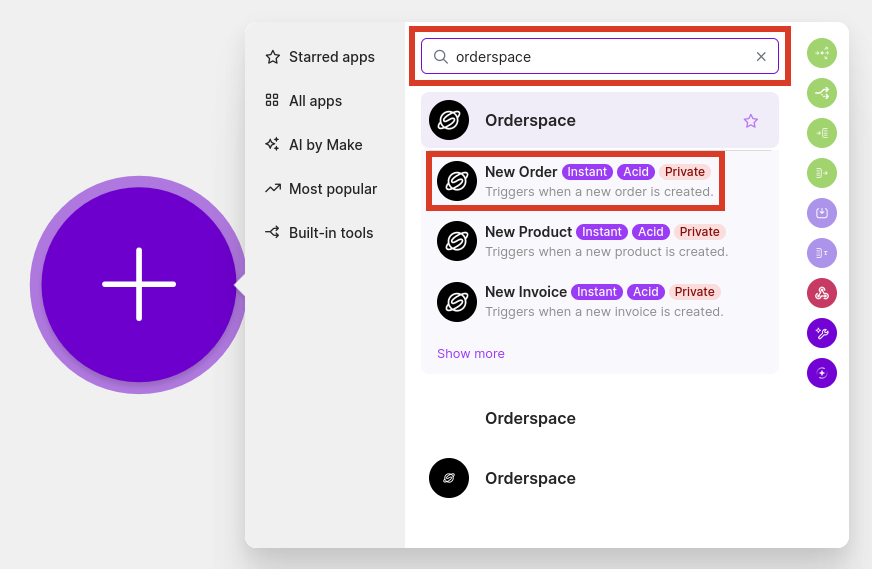Click the New Product module icon
This screenshot has width=872, height=569.
[x=457, y=241]
